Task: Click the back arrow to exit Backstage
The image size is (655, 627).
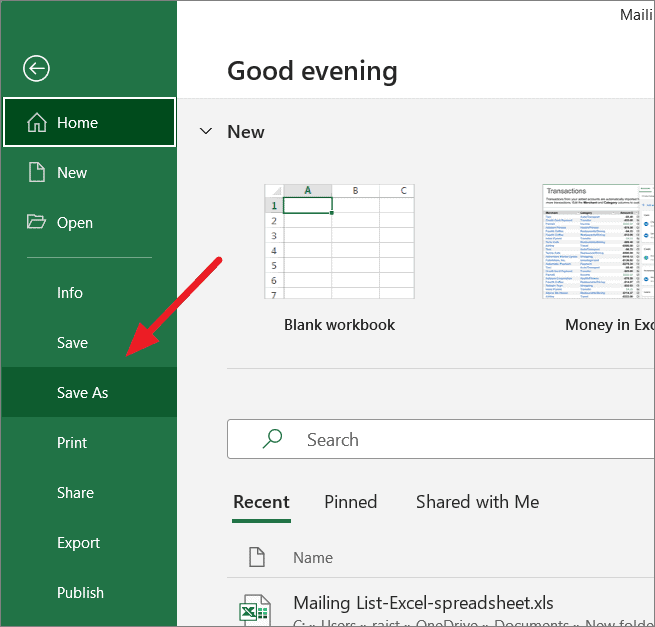Action: [x=36, y=68]
